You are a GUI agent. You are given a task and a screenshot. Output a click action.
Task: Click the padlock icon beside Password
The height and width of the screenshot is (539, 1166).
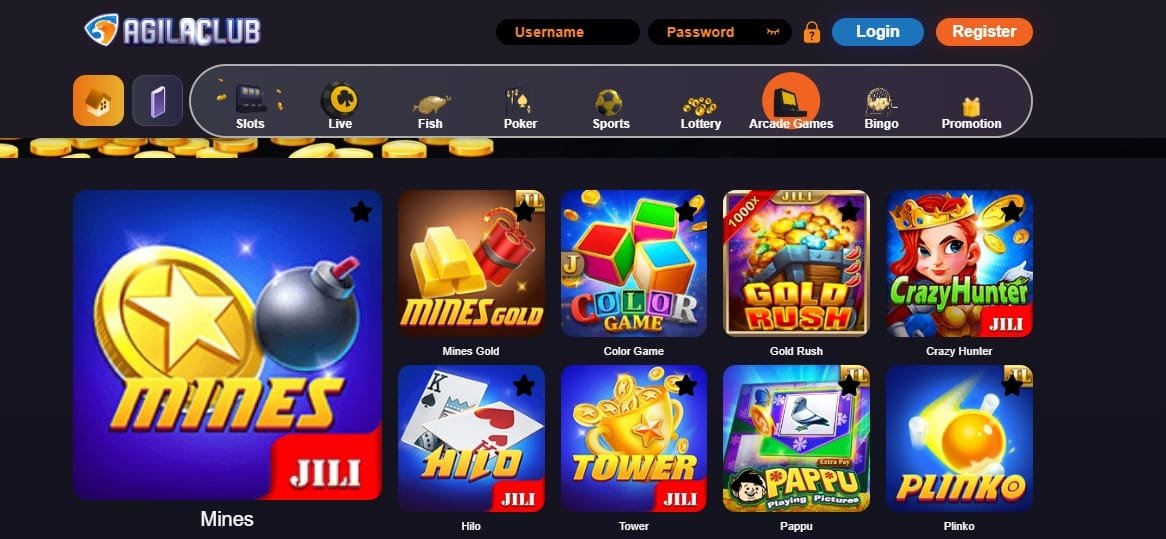(811, 32)
